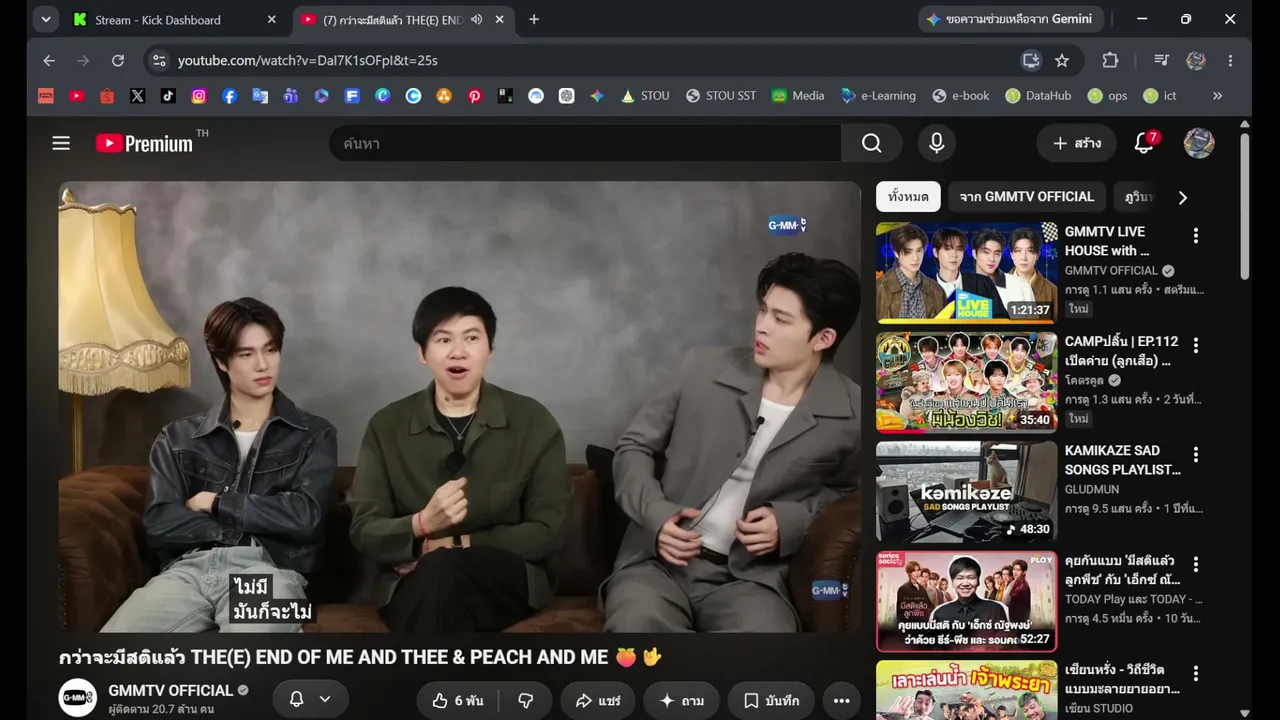Click the YouTube search input field
The image size is (1280, 720).
(585, 143)
